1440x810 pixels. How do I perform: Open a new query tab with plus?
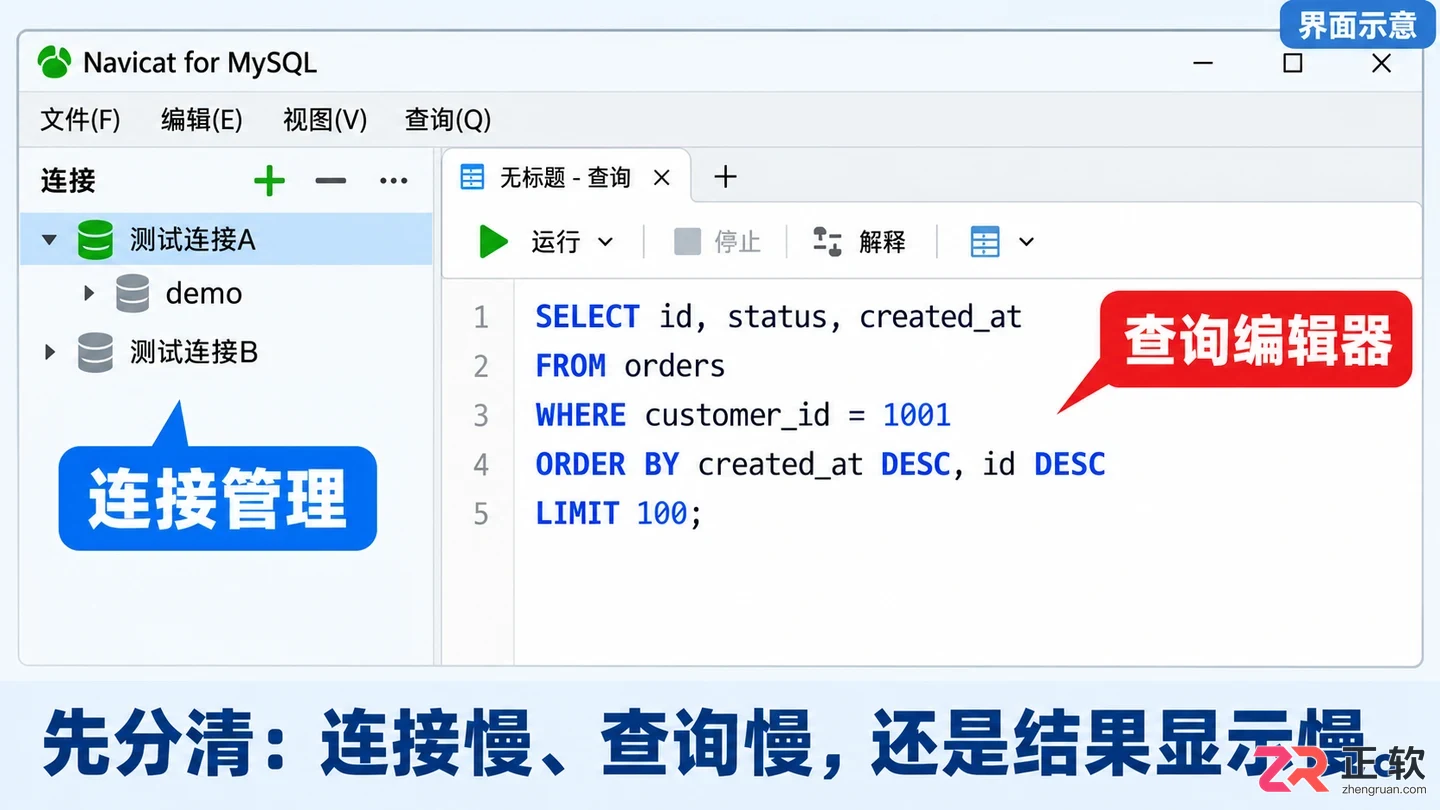(x=725, y=177)
